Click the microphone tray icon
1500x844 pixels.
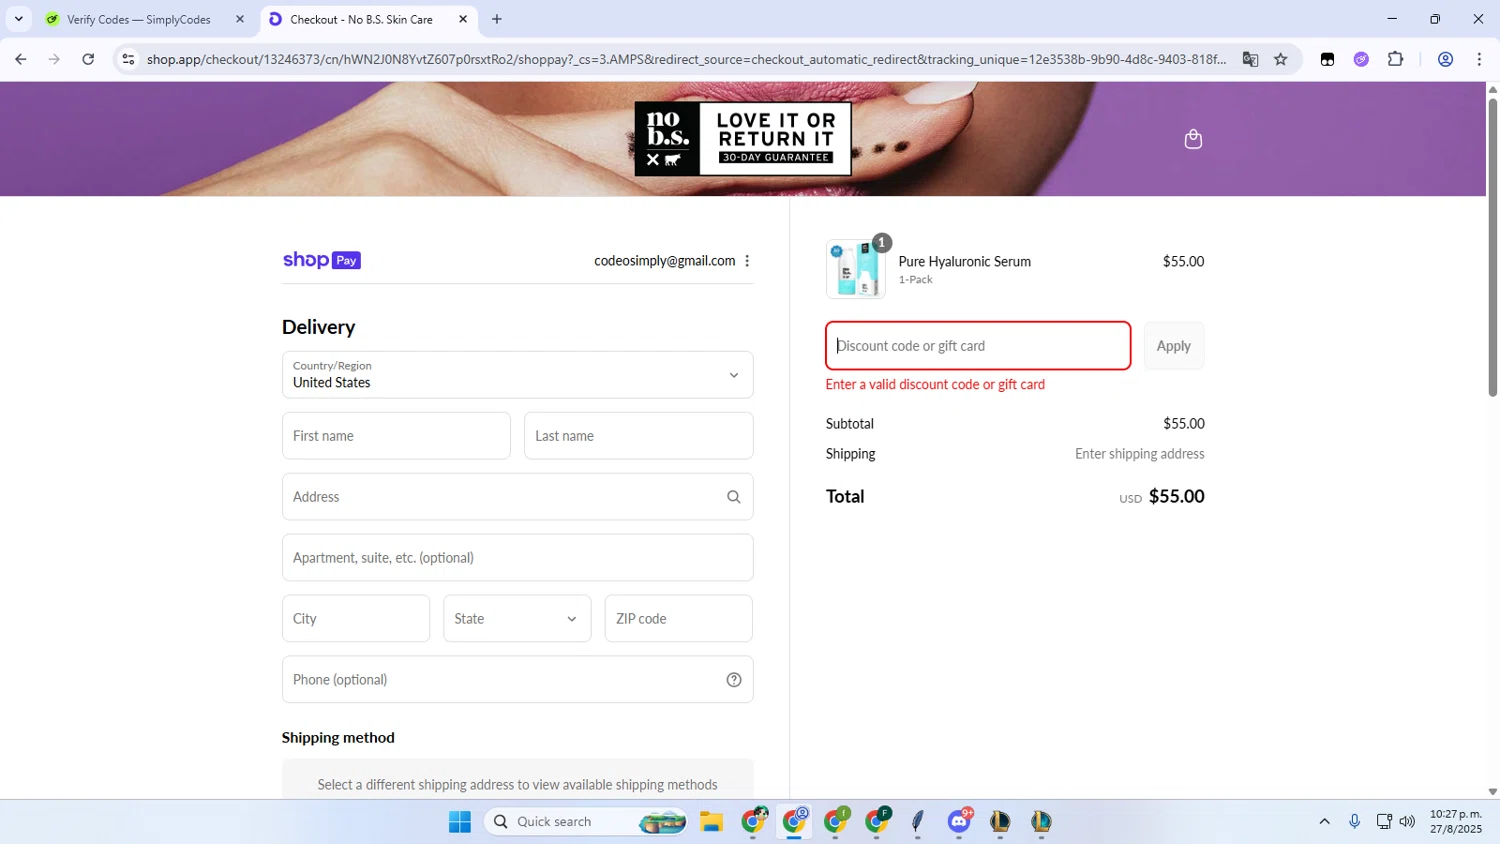pos(1354,822)
